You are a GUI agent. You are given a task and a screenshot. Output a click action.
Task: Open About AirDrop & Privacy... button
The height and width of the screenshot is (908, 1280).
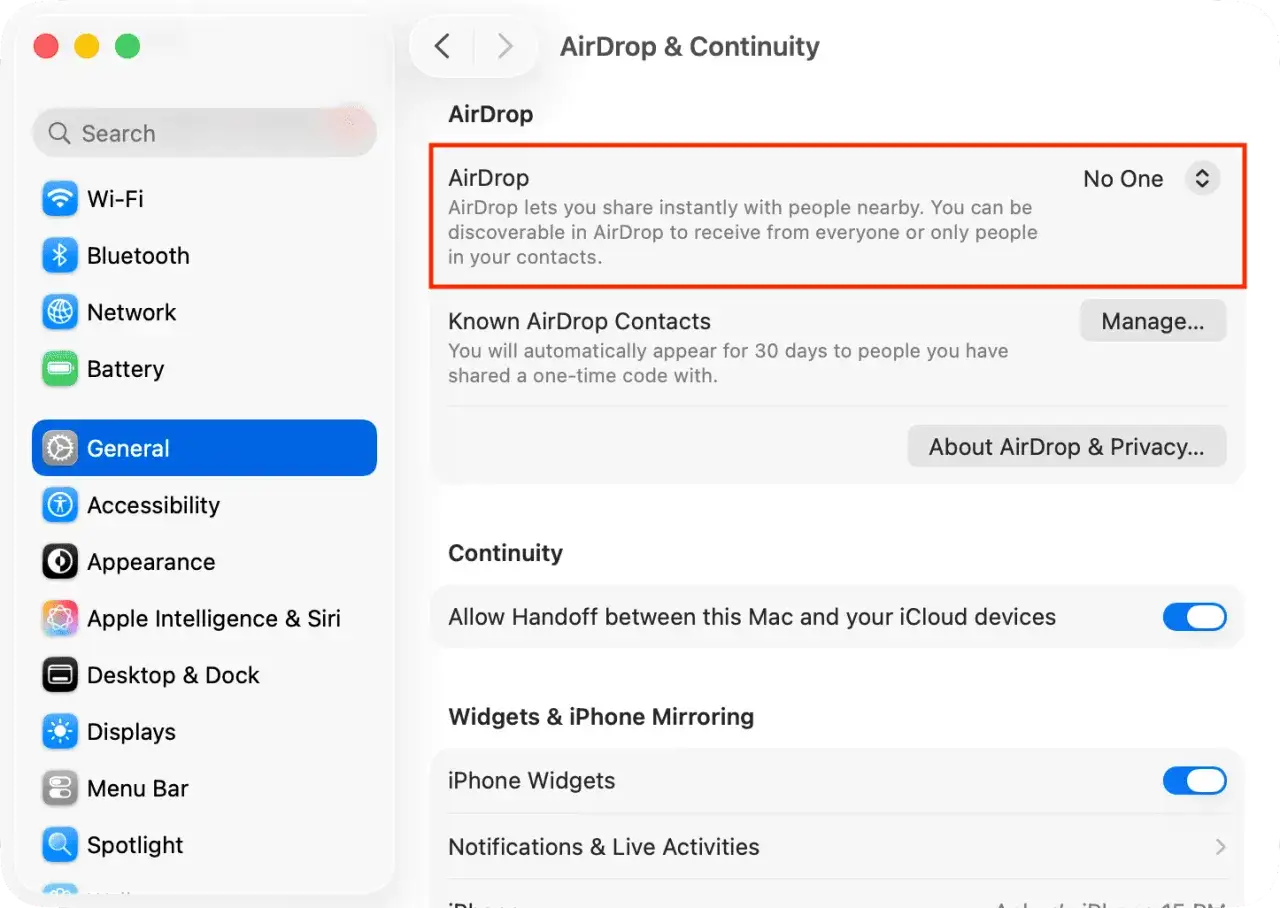click(x=1067, y=447)
